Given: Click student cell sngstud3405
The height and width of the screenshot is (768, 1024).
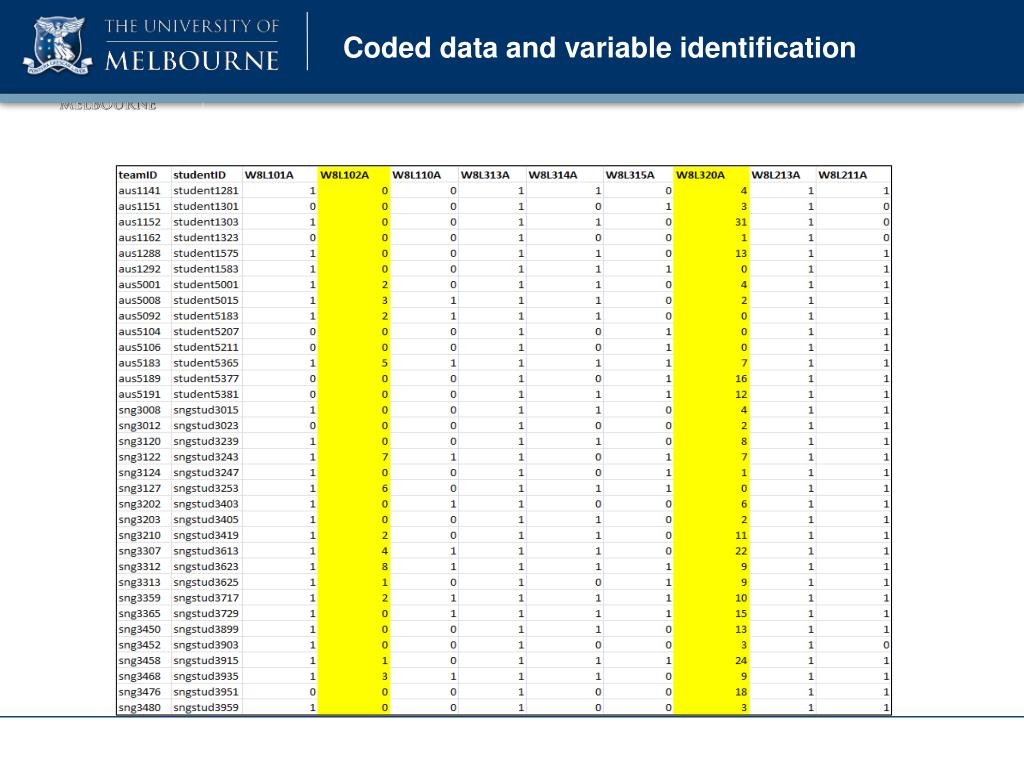Looking at the screenshot, I should click(x=206, y=520).
